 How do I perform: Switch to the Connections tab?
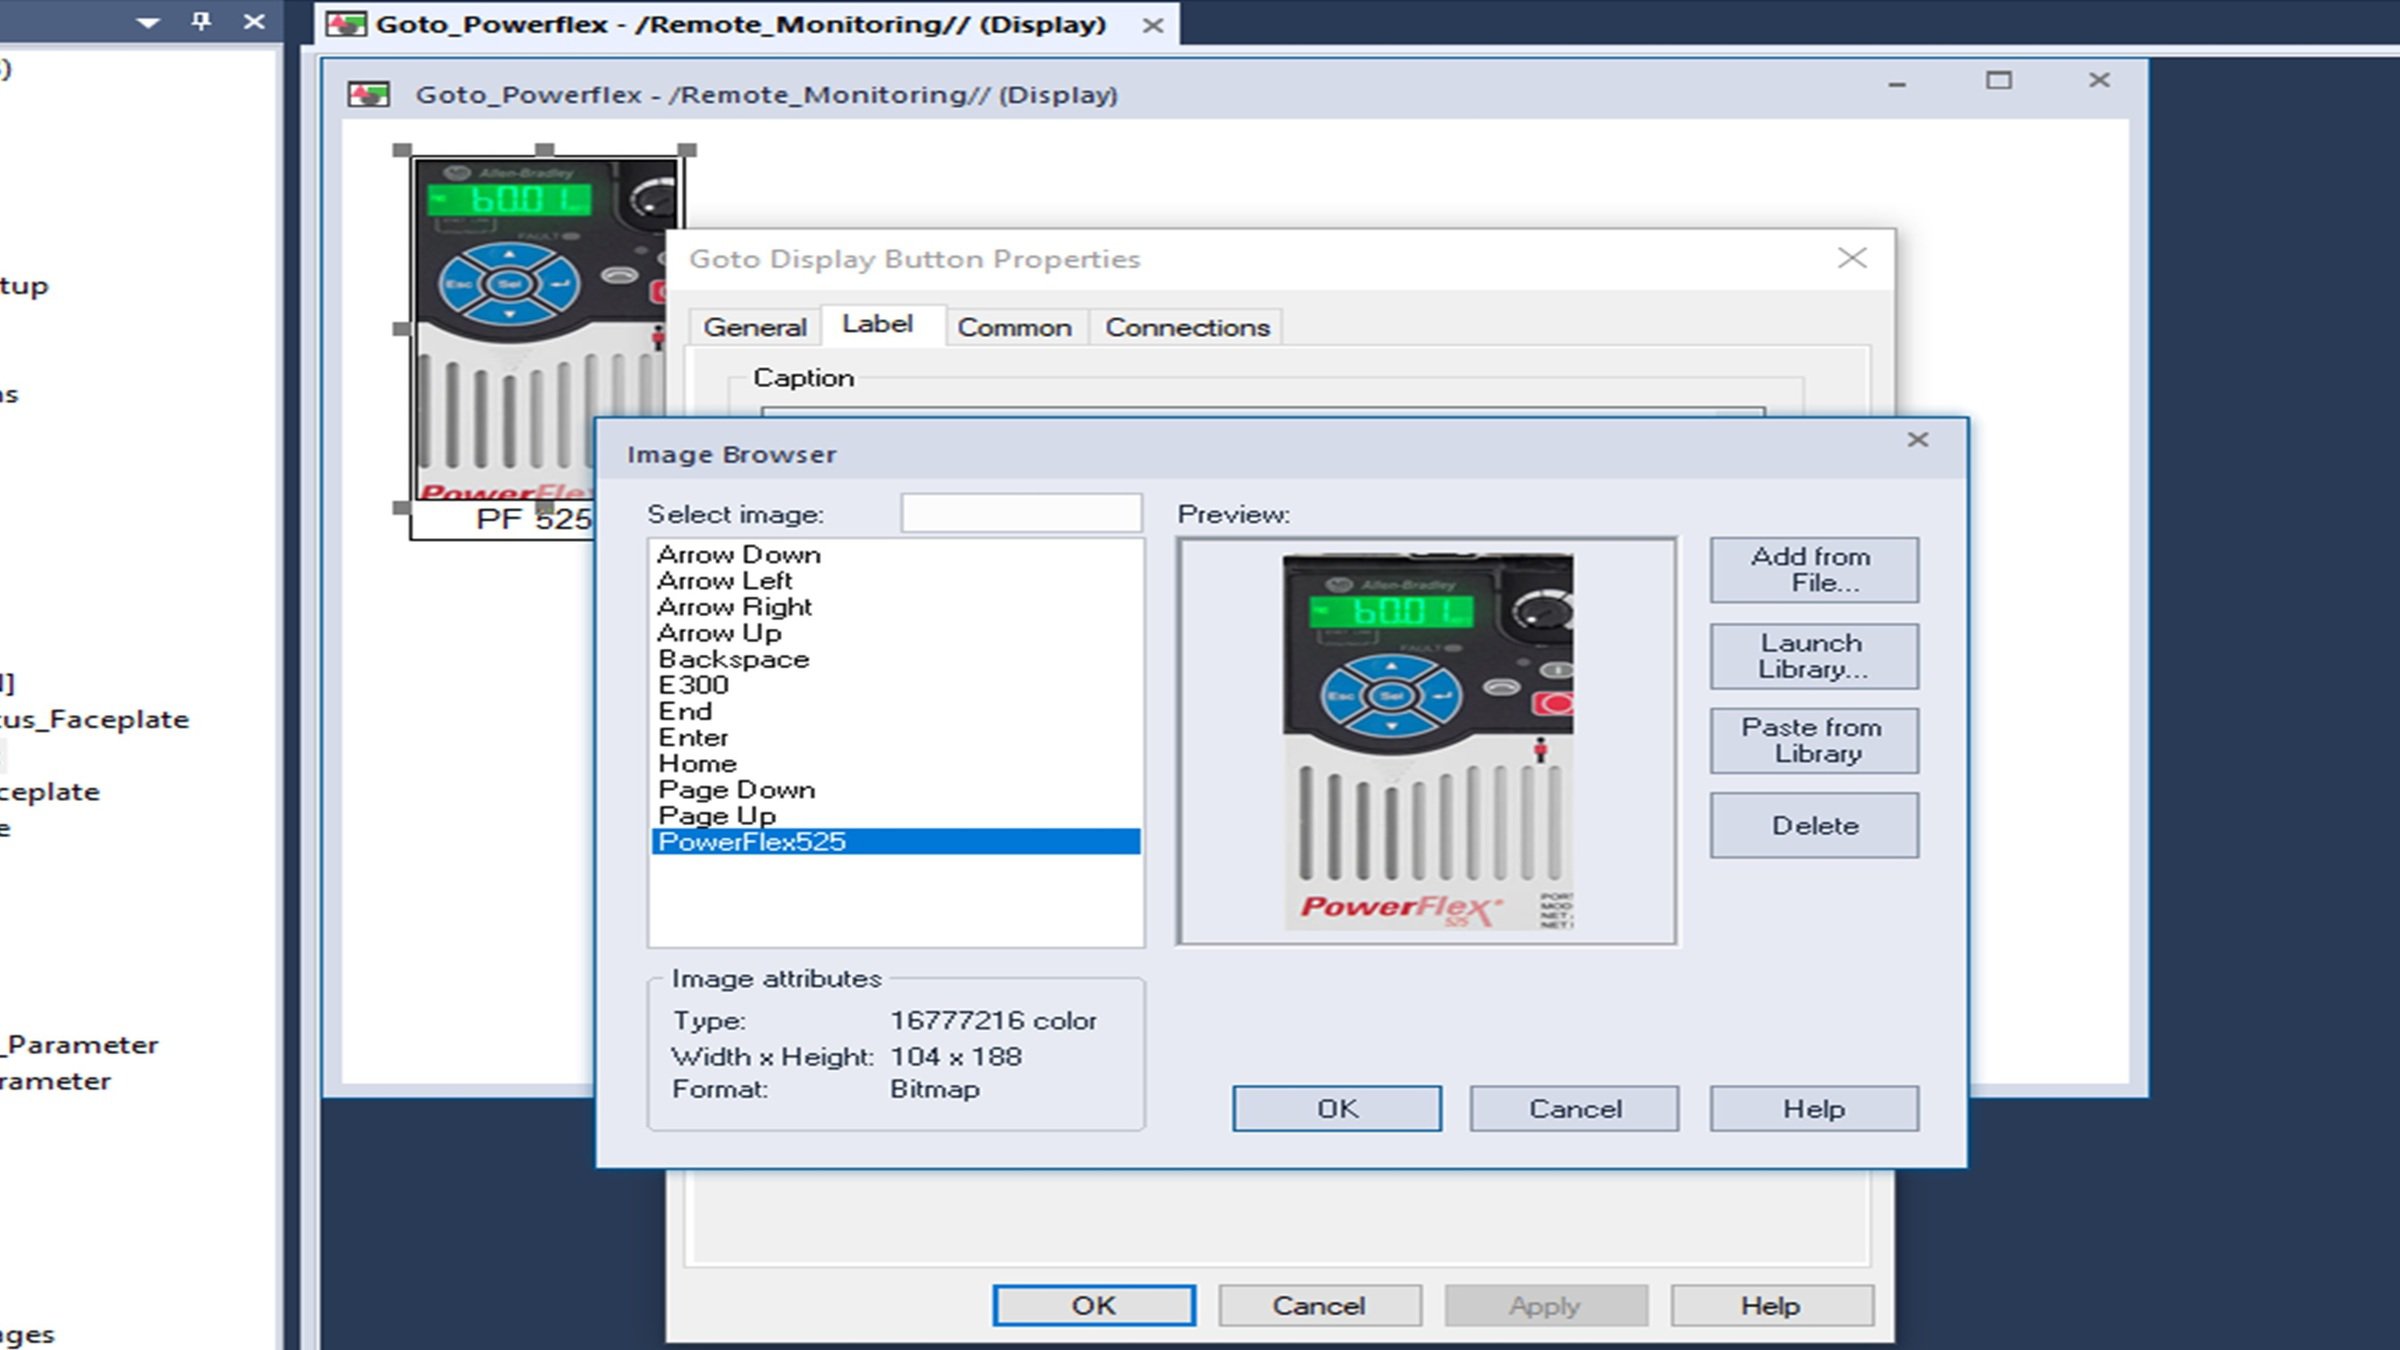click(1187, 327)
